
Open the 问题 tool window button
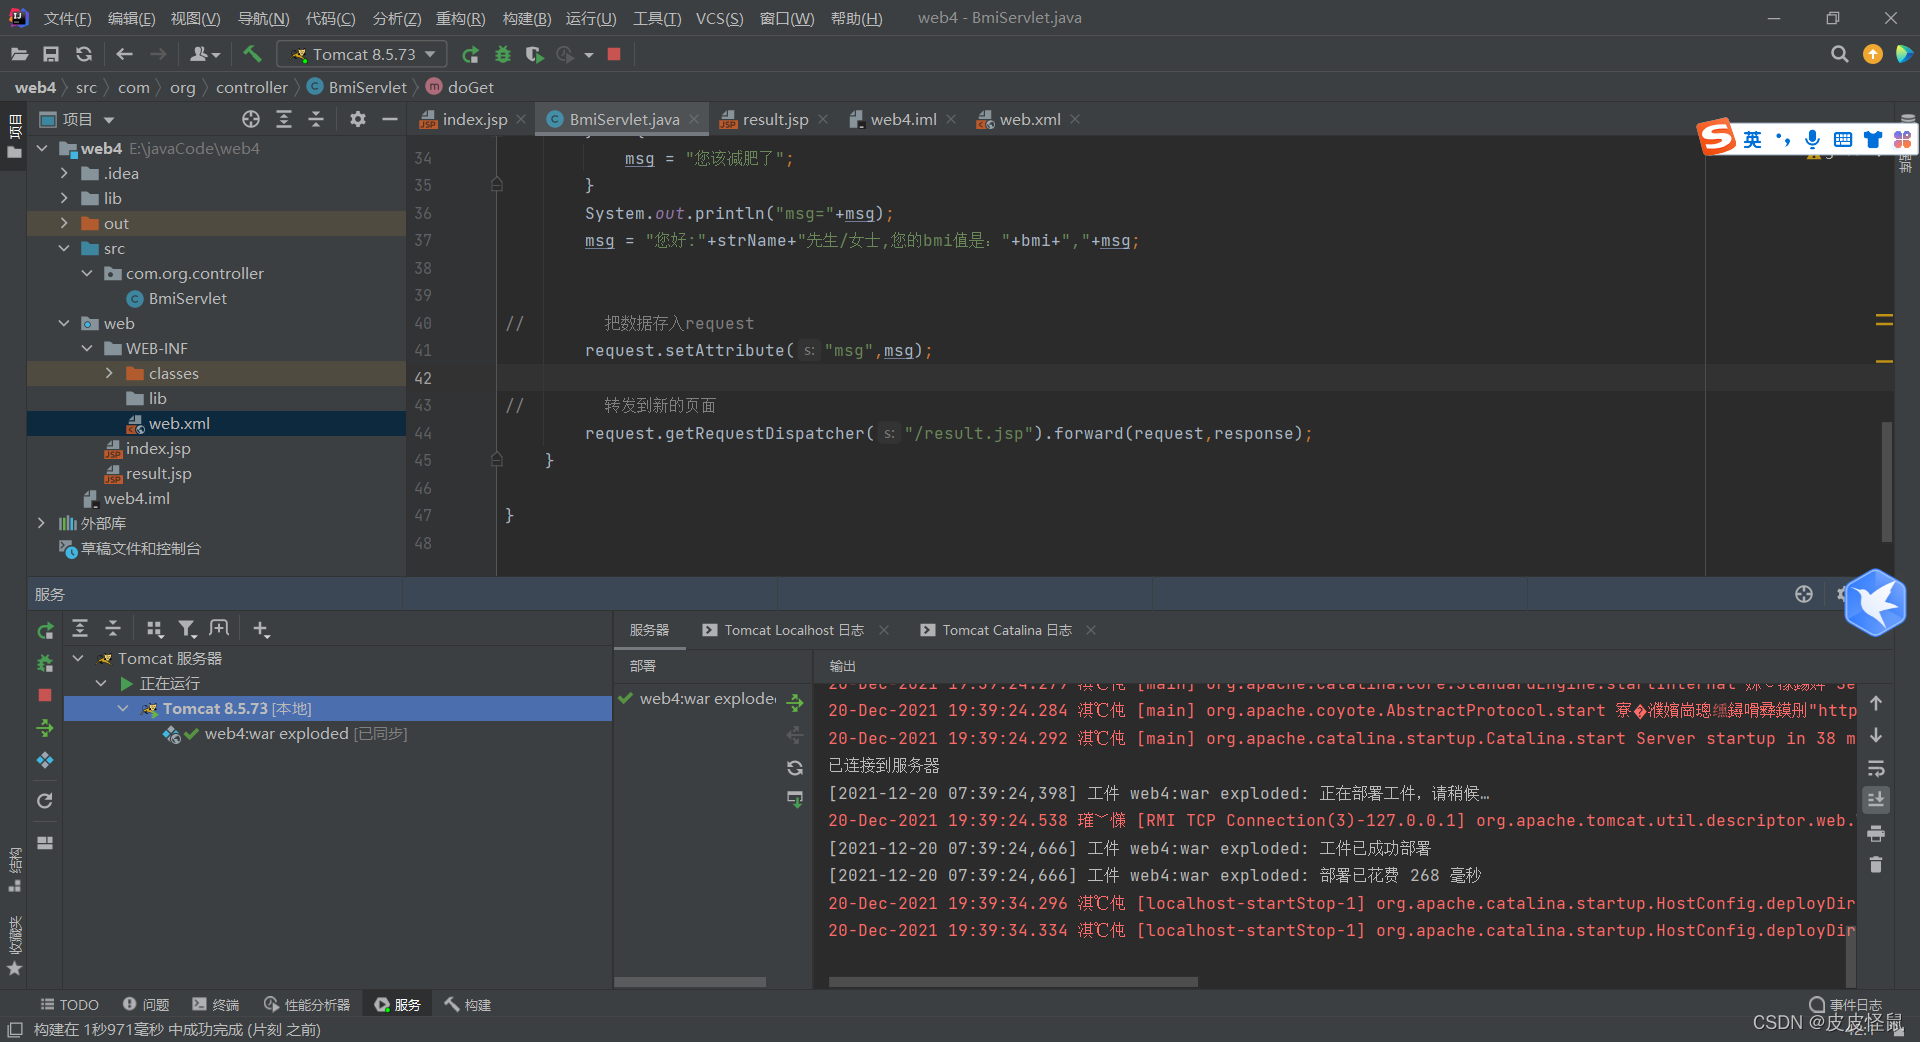click(x=146, y=1004)
